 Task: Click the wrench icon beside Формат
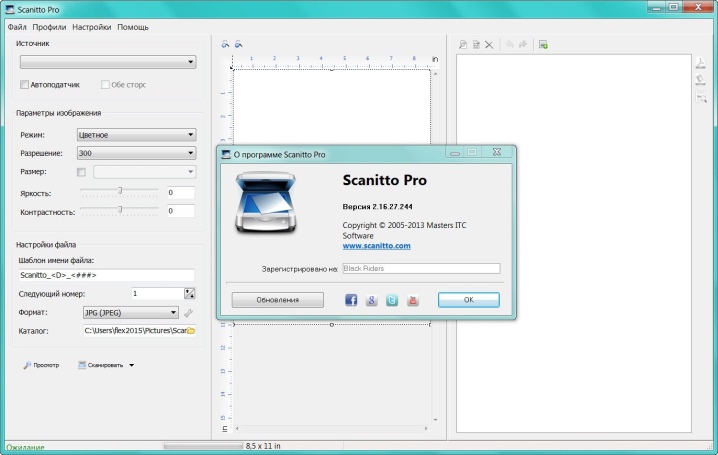pos(188,313)
